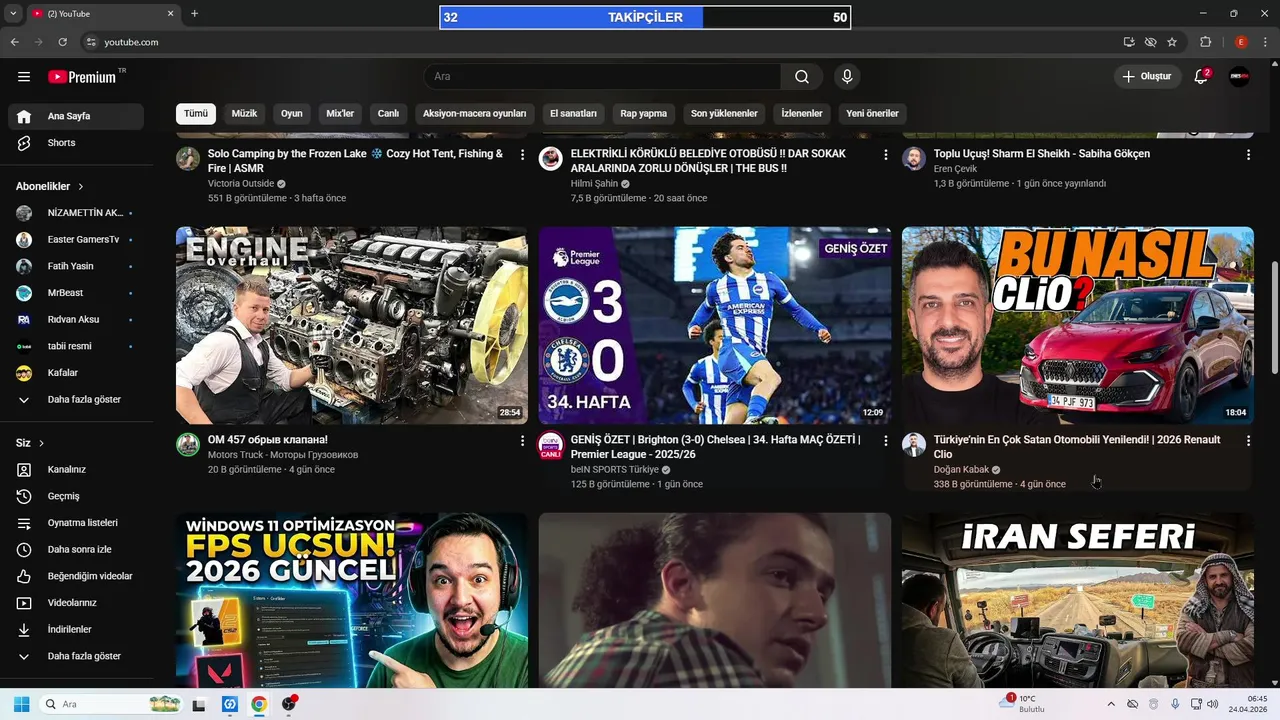Select the İzlenenler chip

pyautogui.click(x=802, y=113)
